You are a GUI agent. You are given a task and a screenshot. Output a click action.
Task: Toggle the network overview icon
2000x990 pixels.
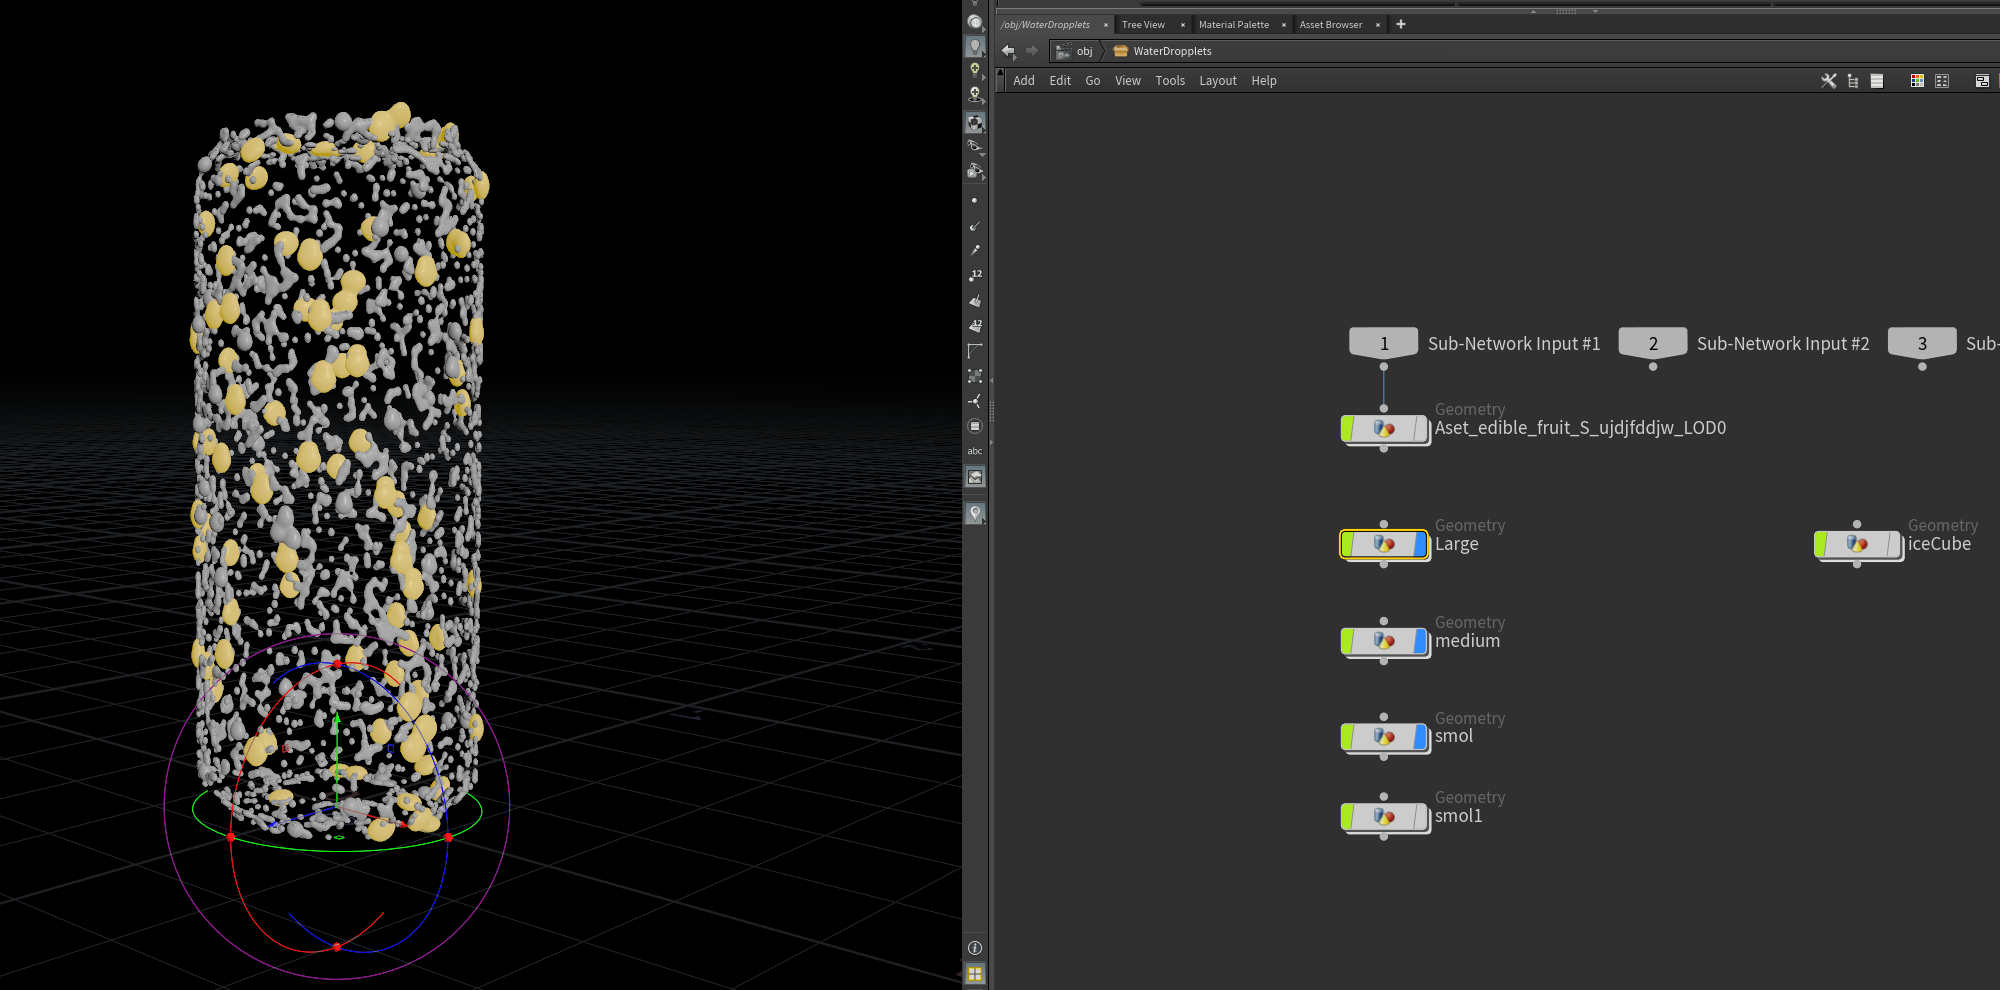click(x=1982, y=81)
